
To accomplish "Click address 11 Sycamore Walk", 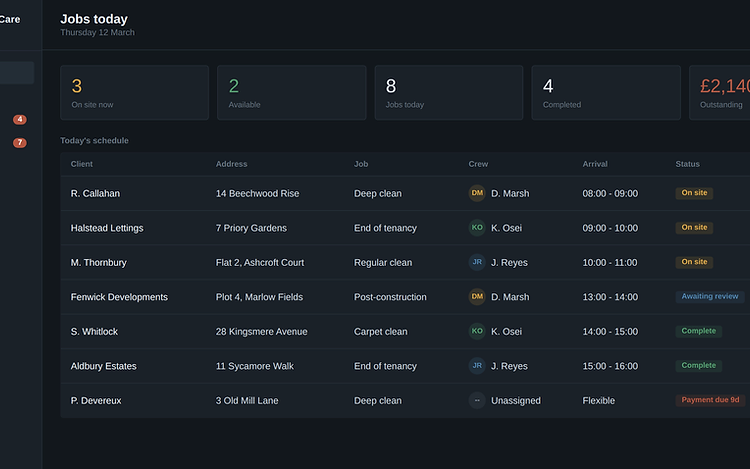I will (254, 366).
